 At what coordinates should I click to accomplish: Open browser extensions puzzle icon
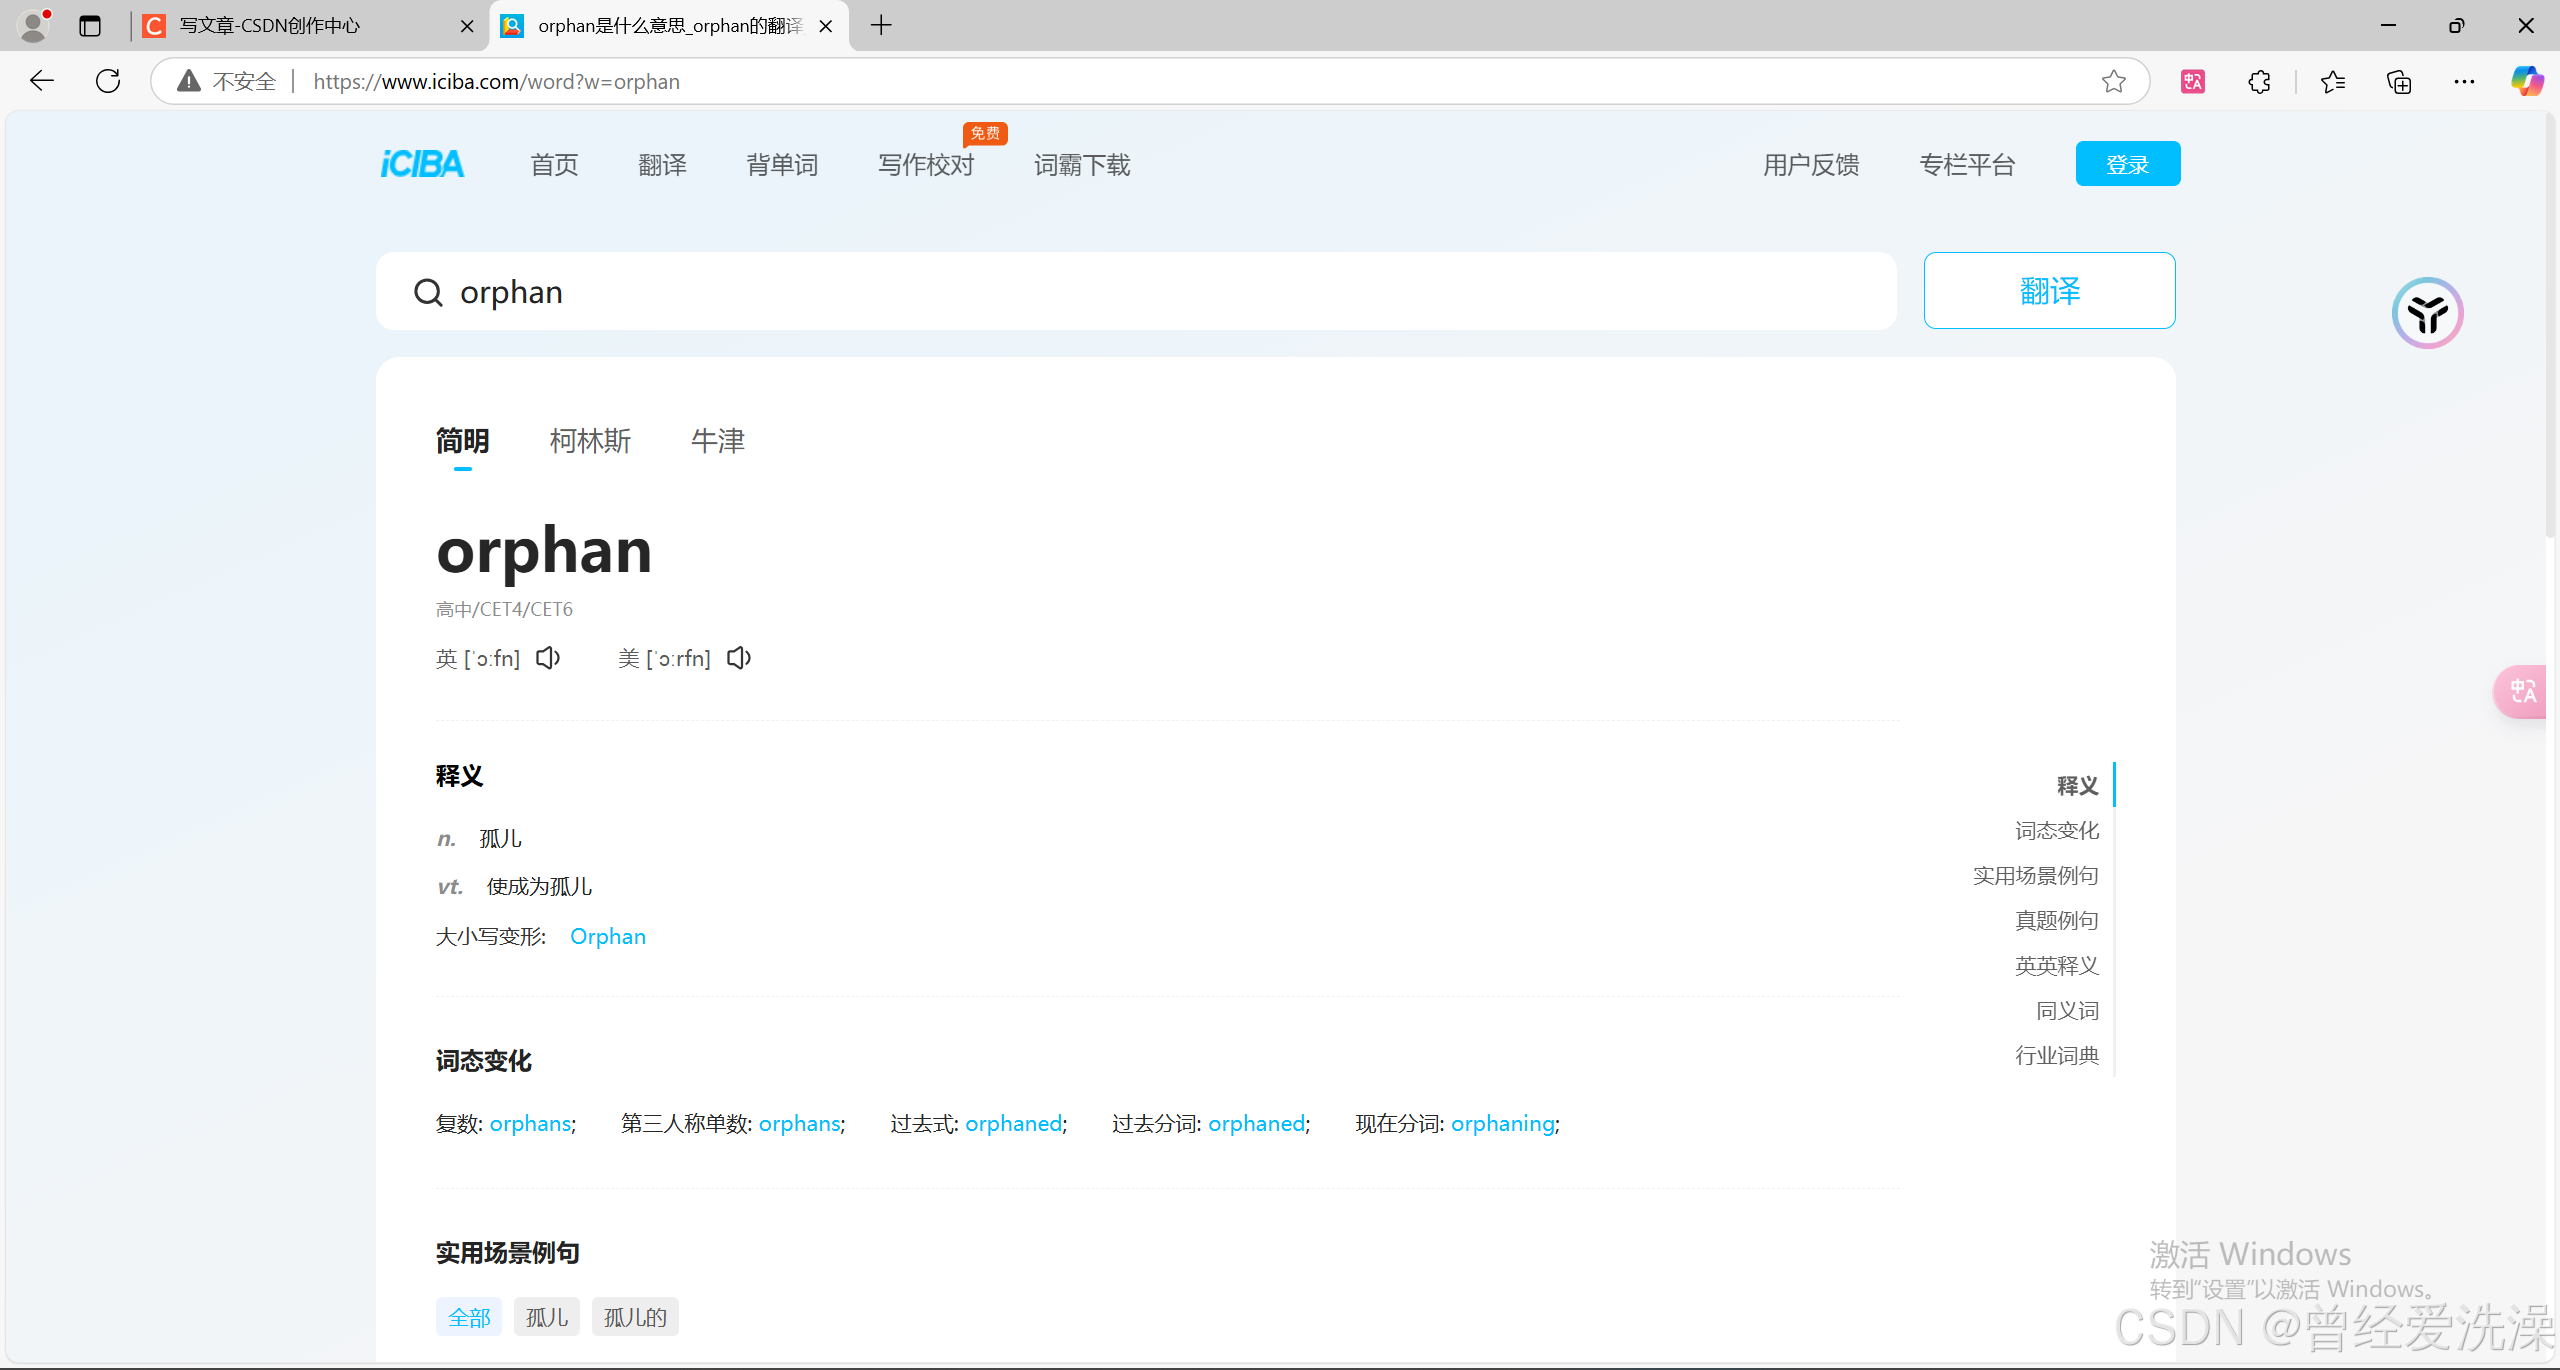[2259, 81]
